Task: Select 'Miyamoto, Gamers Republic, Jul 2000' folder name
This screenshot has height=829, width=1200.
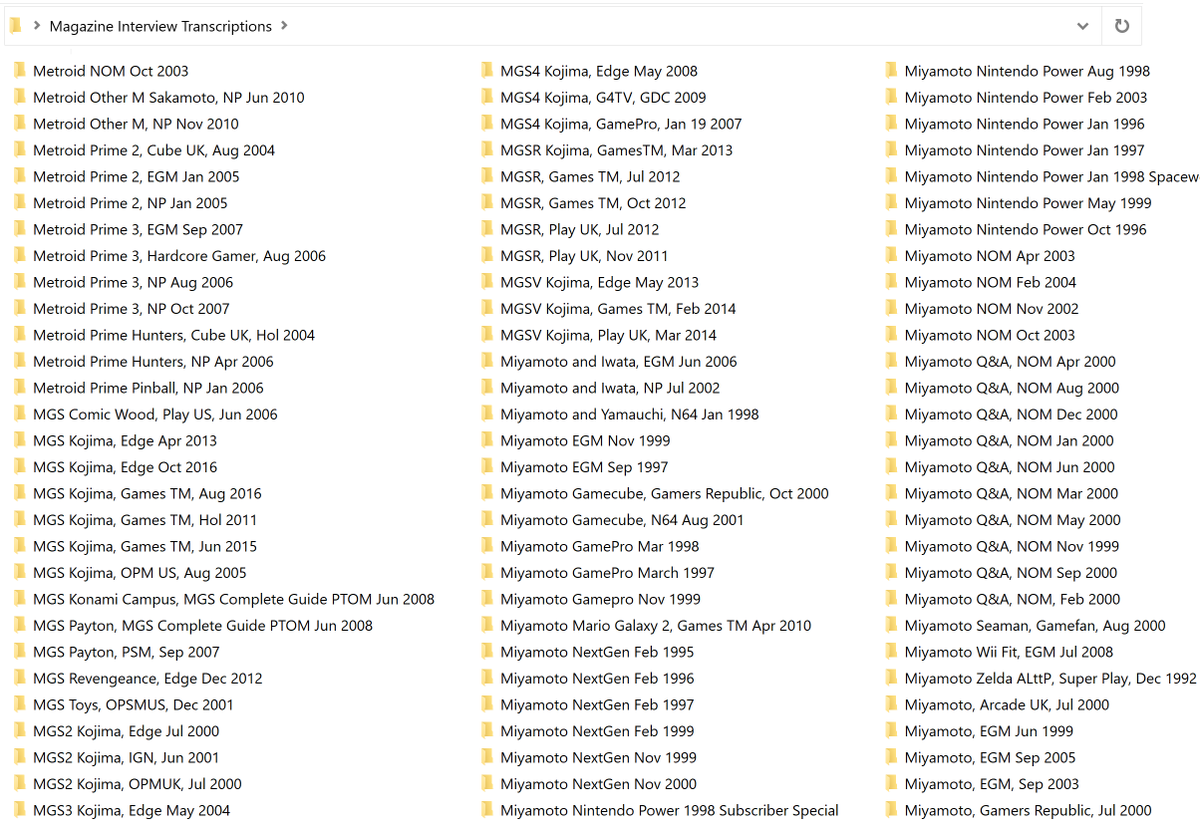Action: click(1027, 811)
